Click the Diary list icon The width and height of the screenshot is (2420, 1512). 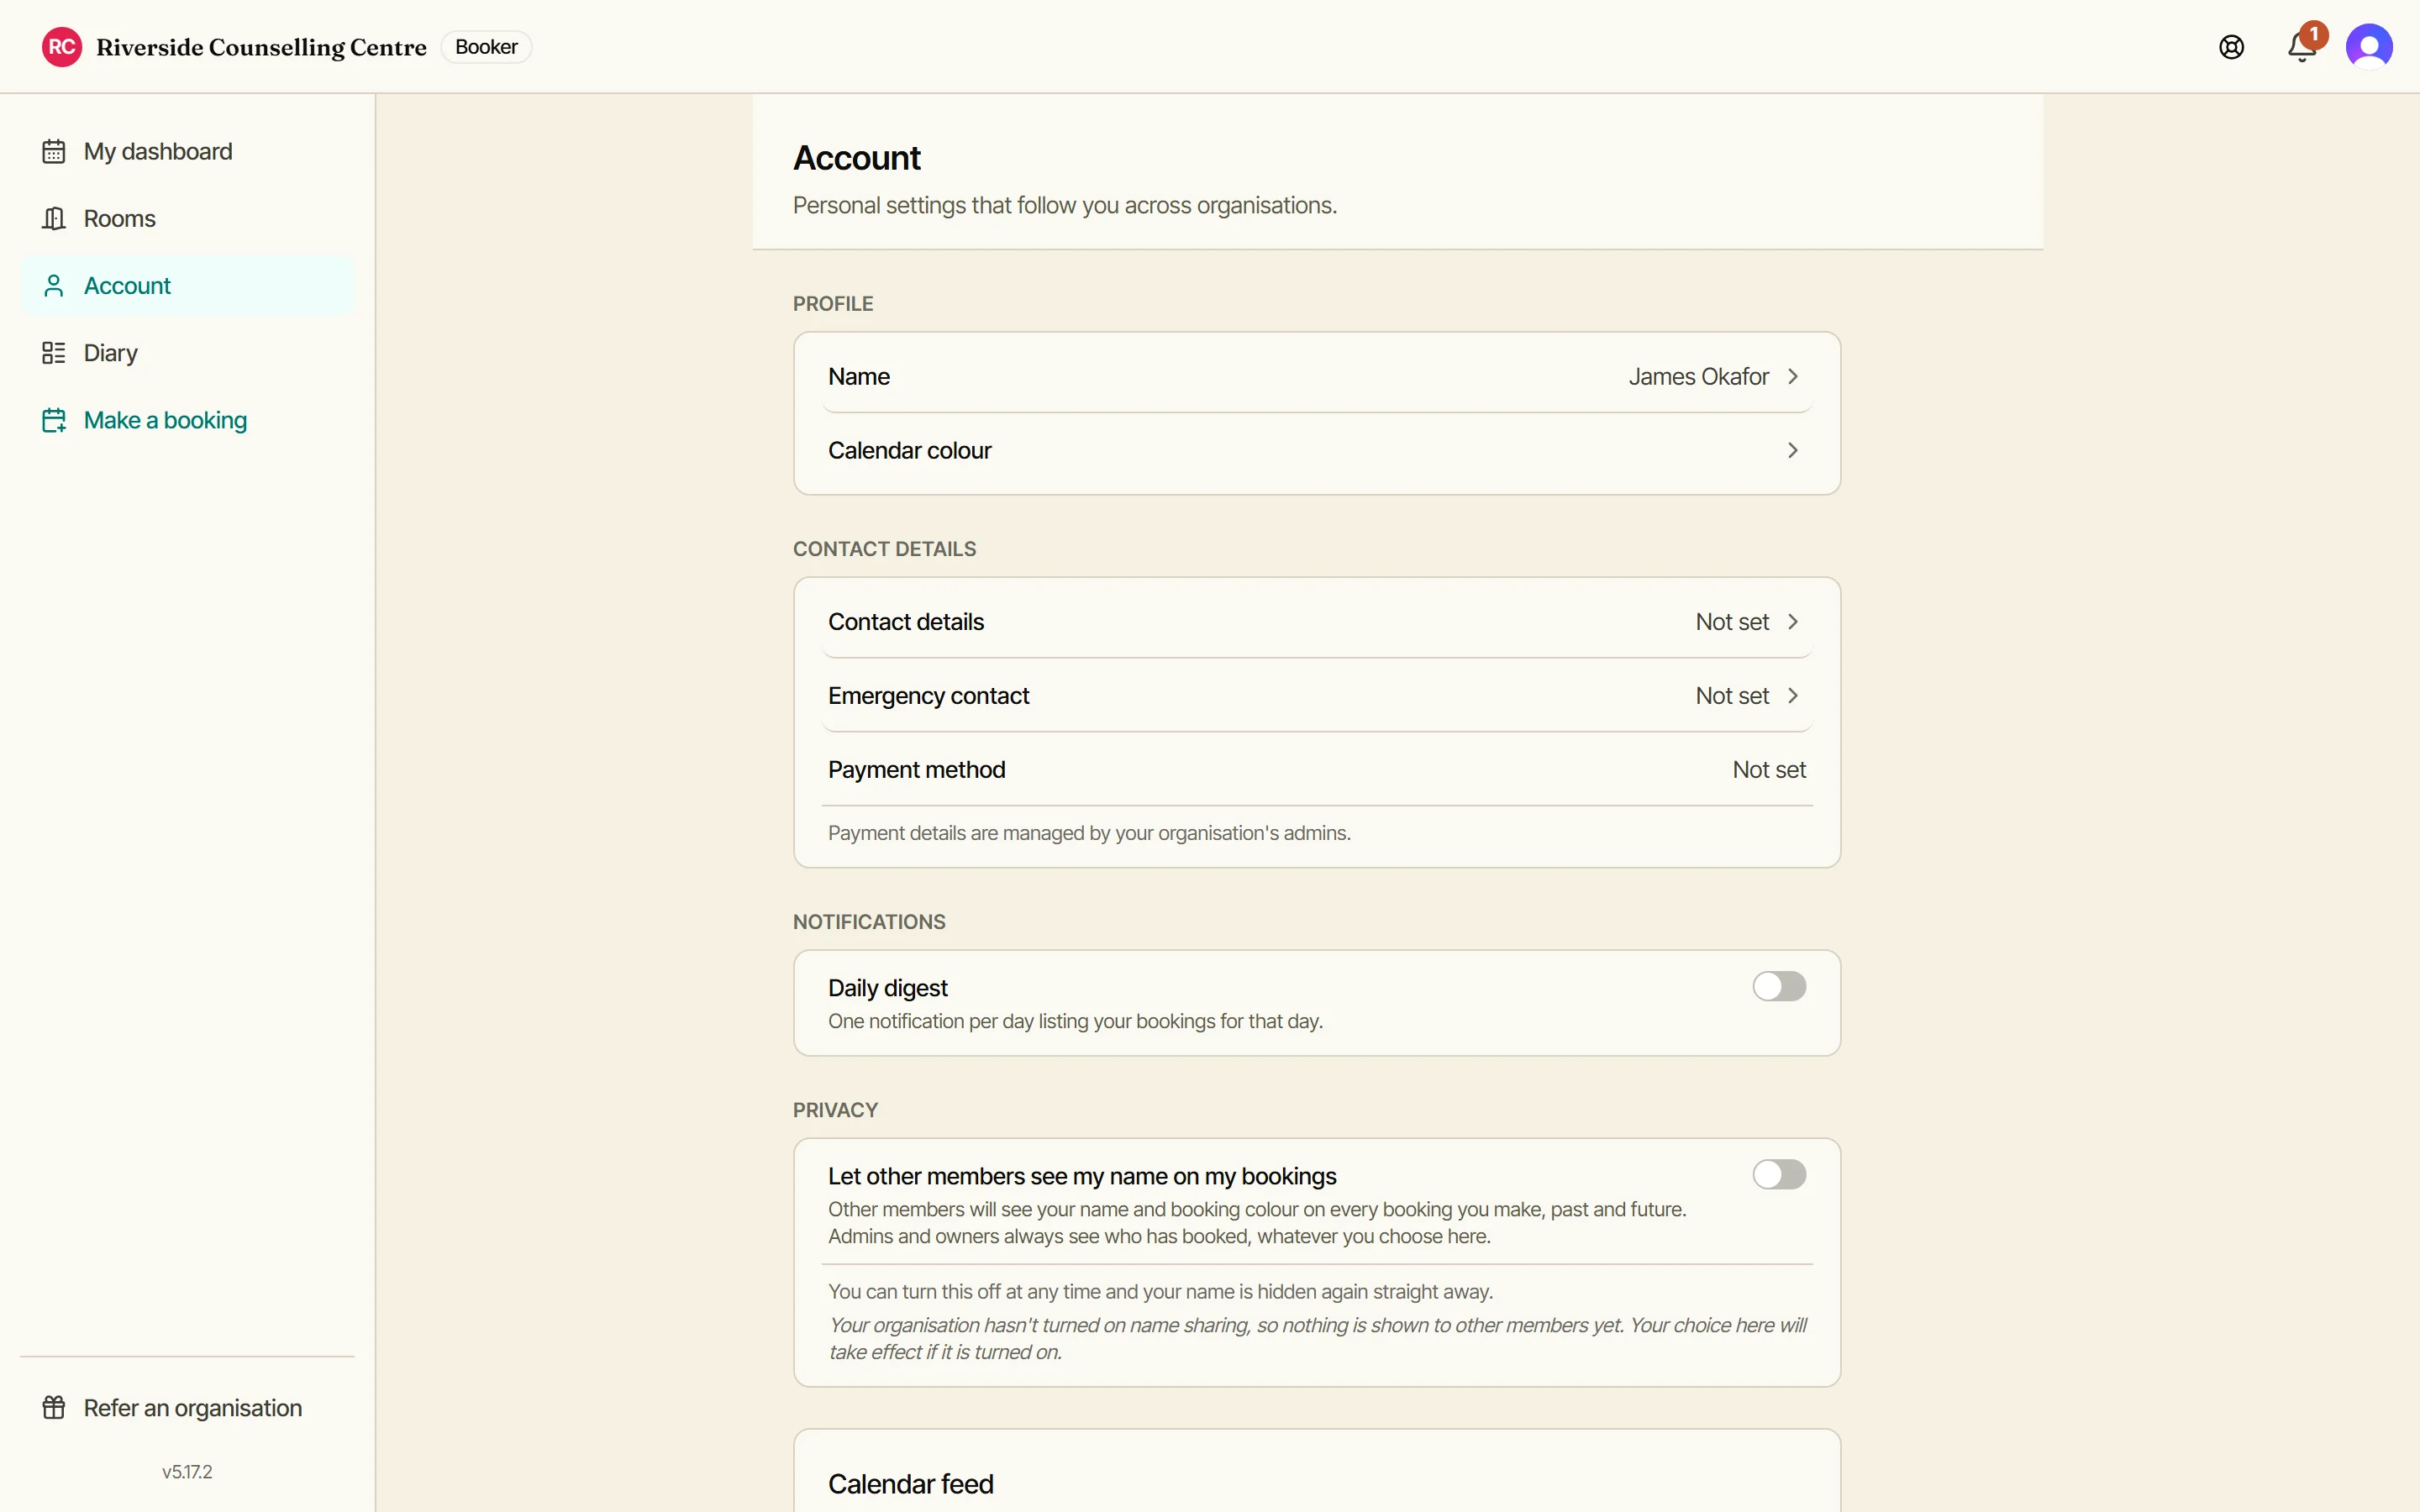[54, 353]
